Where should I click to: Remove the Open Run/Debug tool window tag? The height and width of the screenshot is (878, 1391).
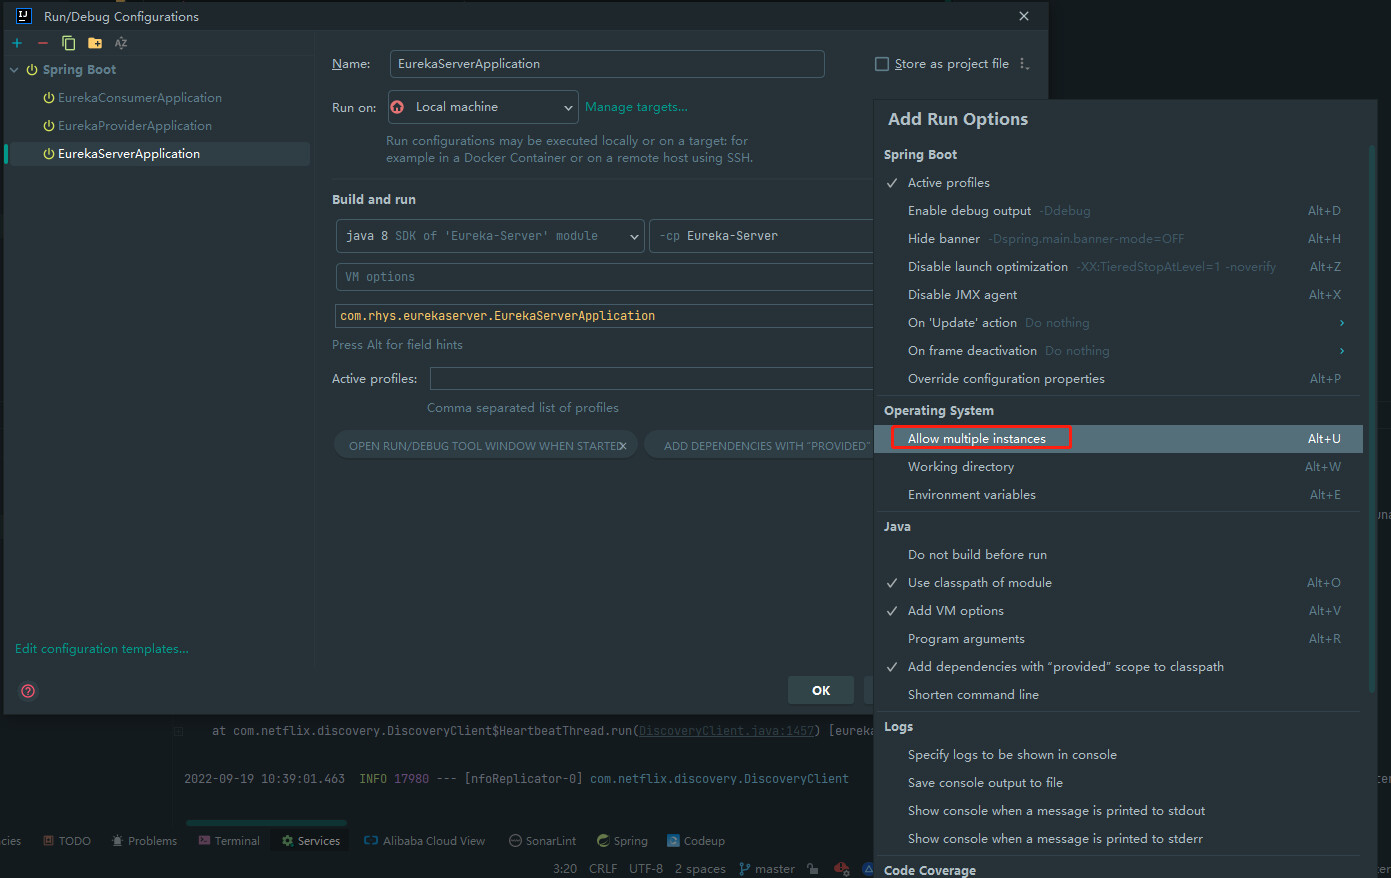(622, 446)
